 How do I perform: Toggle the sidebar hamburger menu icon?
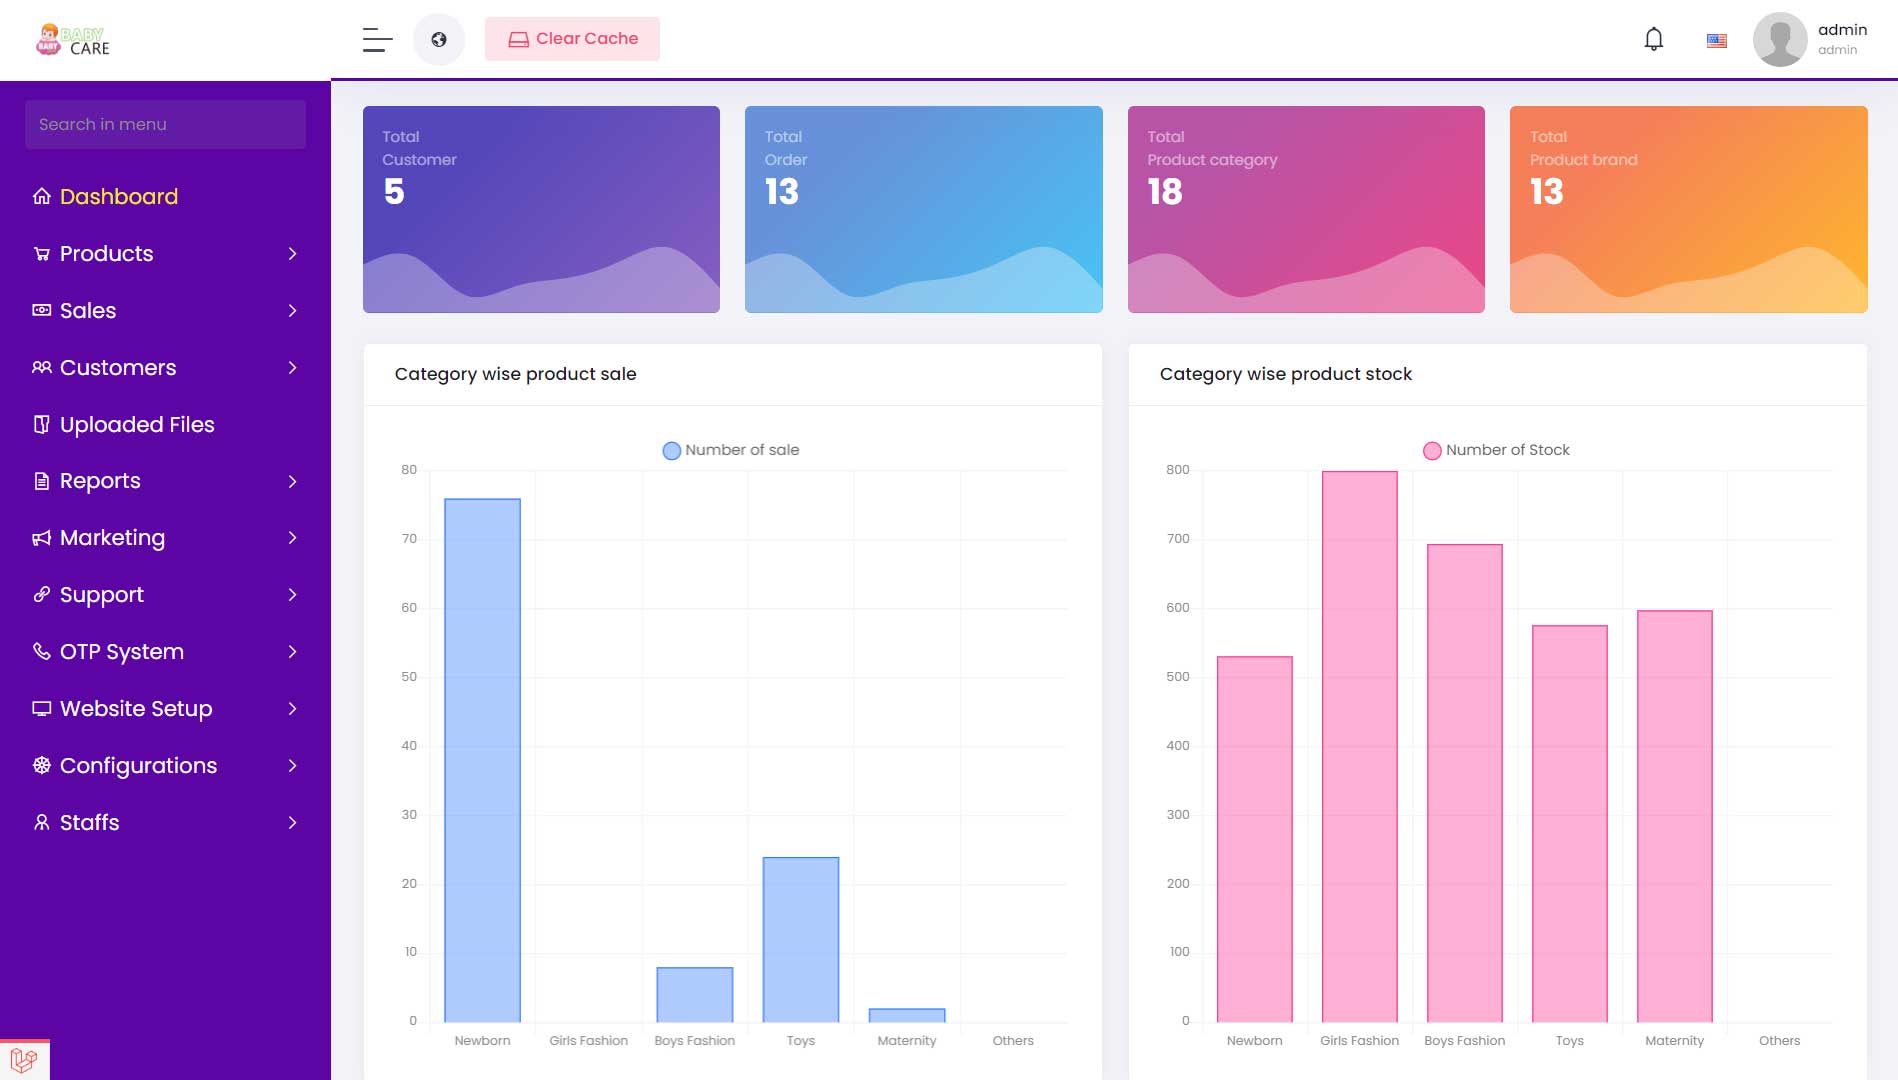coord(377,39)
